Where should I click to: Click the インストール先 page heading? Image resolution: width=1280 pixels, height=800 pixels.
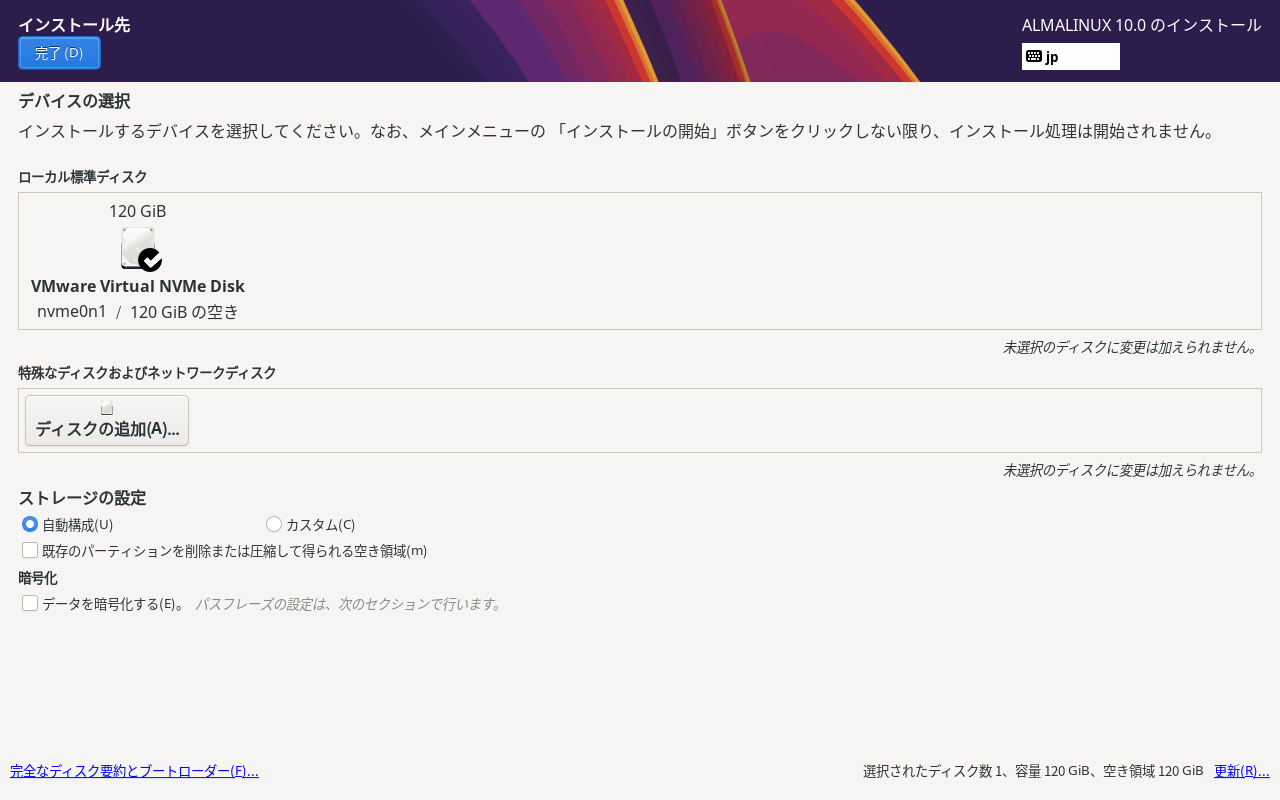[74, 25]
